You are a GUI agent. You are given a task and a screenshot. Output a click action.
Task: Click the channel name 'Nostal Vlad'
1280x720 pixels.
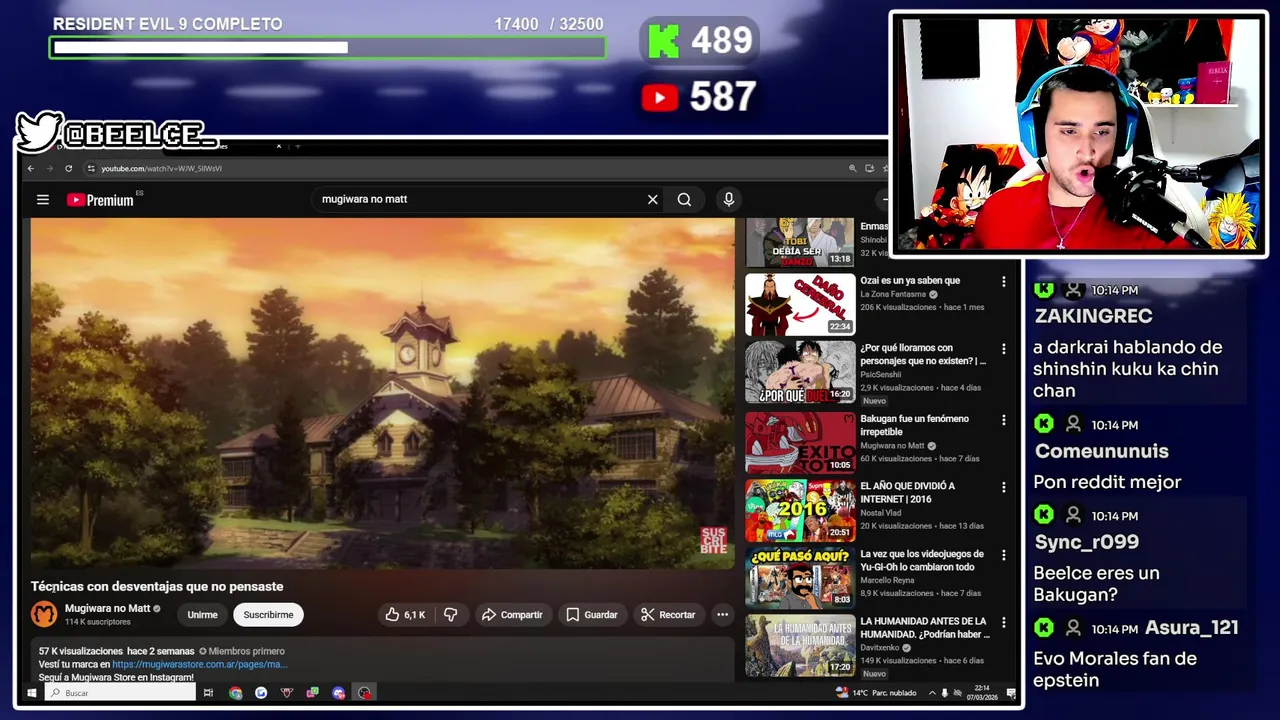tap(882, 513)
